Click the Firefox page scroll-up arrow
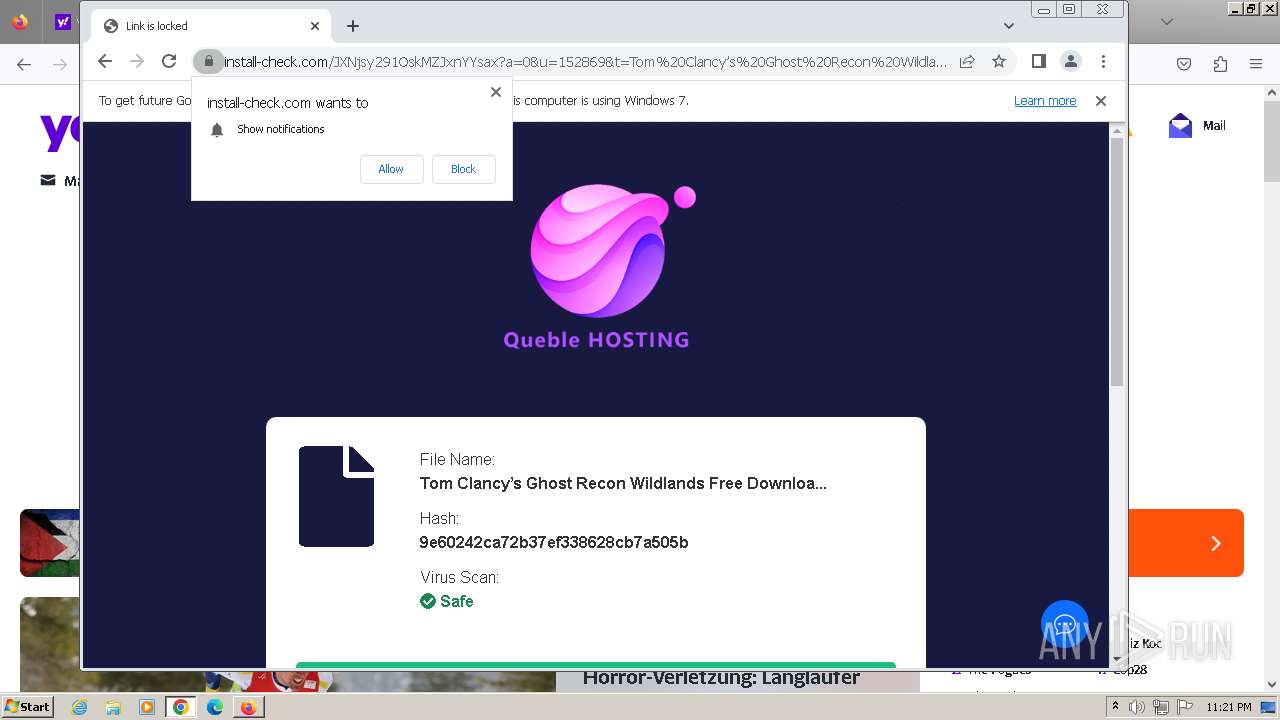 (x=1272, y=92)
